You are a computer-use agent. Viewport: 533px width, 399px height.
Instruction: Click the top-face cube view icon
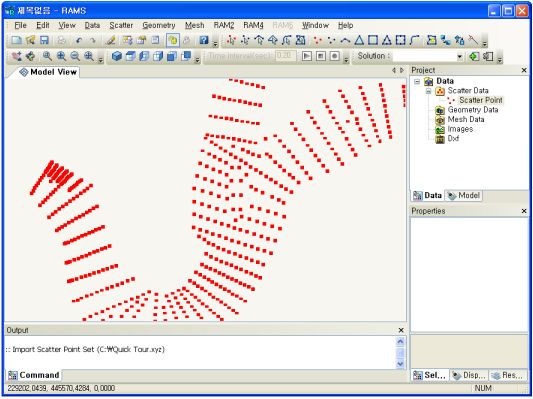click(x=130, y=56)
